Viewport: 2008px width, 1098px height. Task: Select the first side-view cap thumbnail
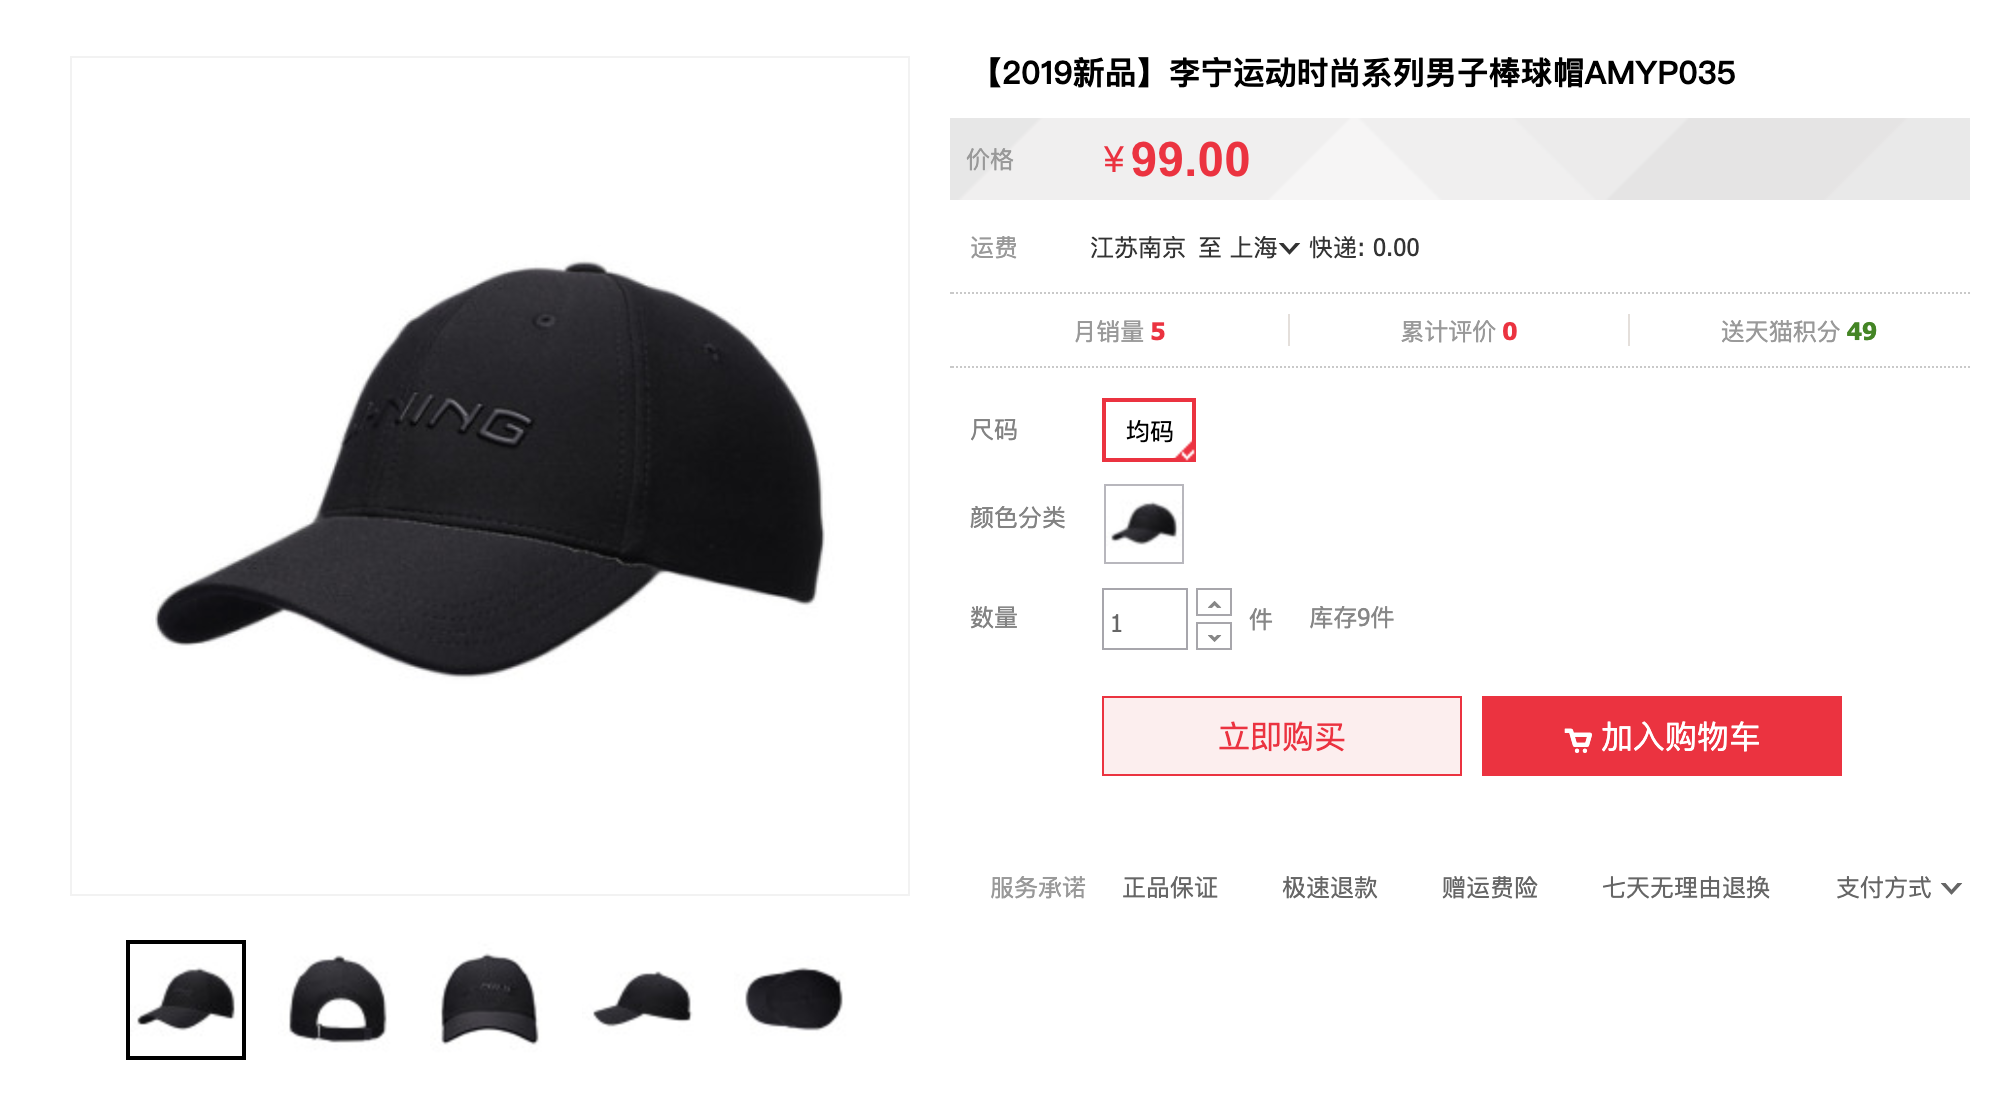pyautogui.click(x=186, y=1000)
